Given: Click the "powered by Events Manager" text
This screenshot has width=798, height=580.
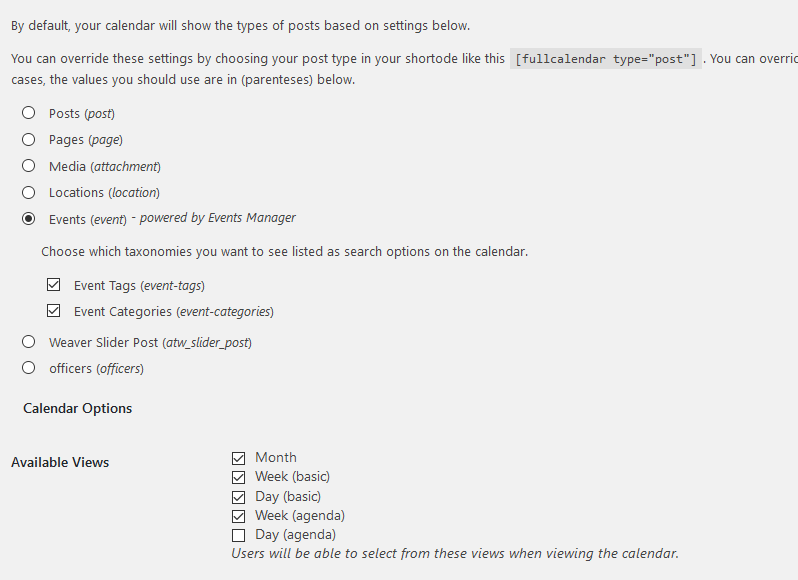Looking at the screenshot, I should (217, 218).
